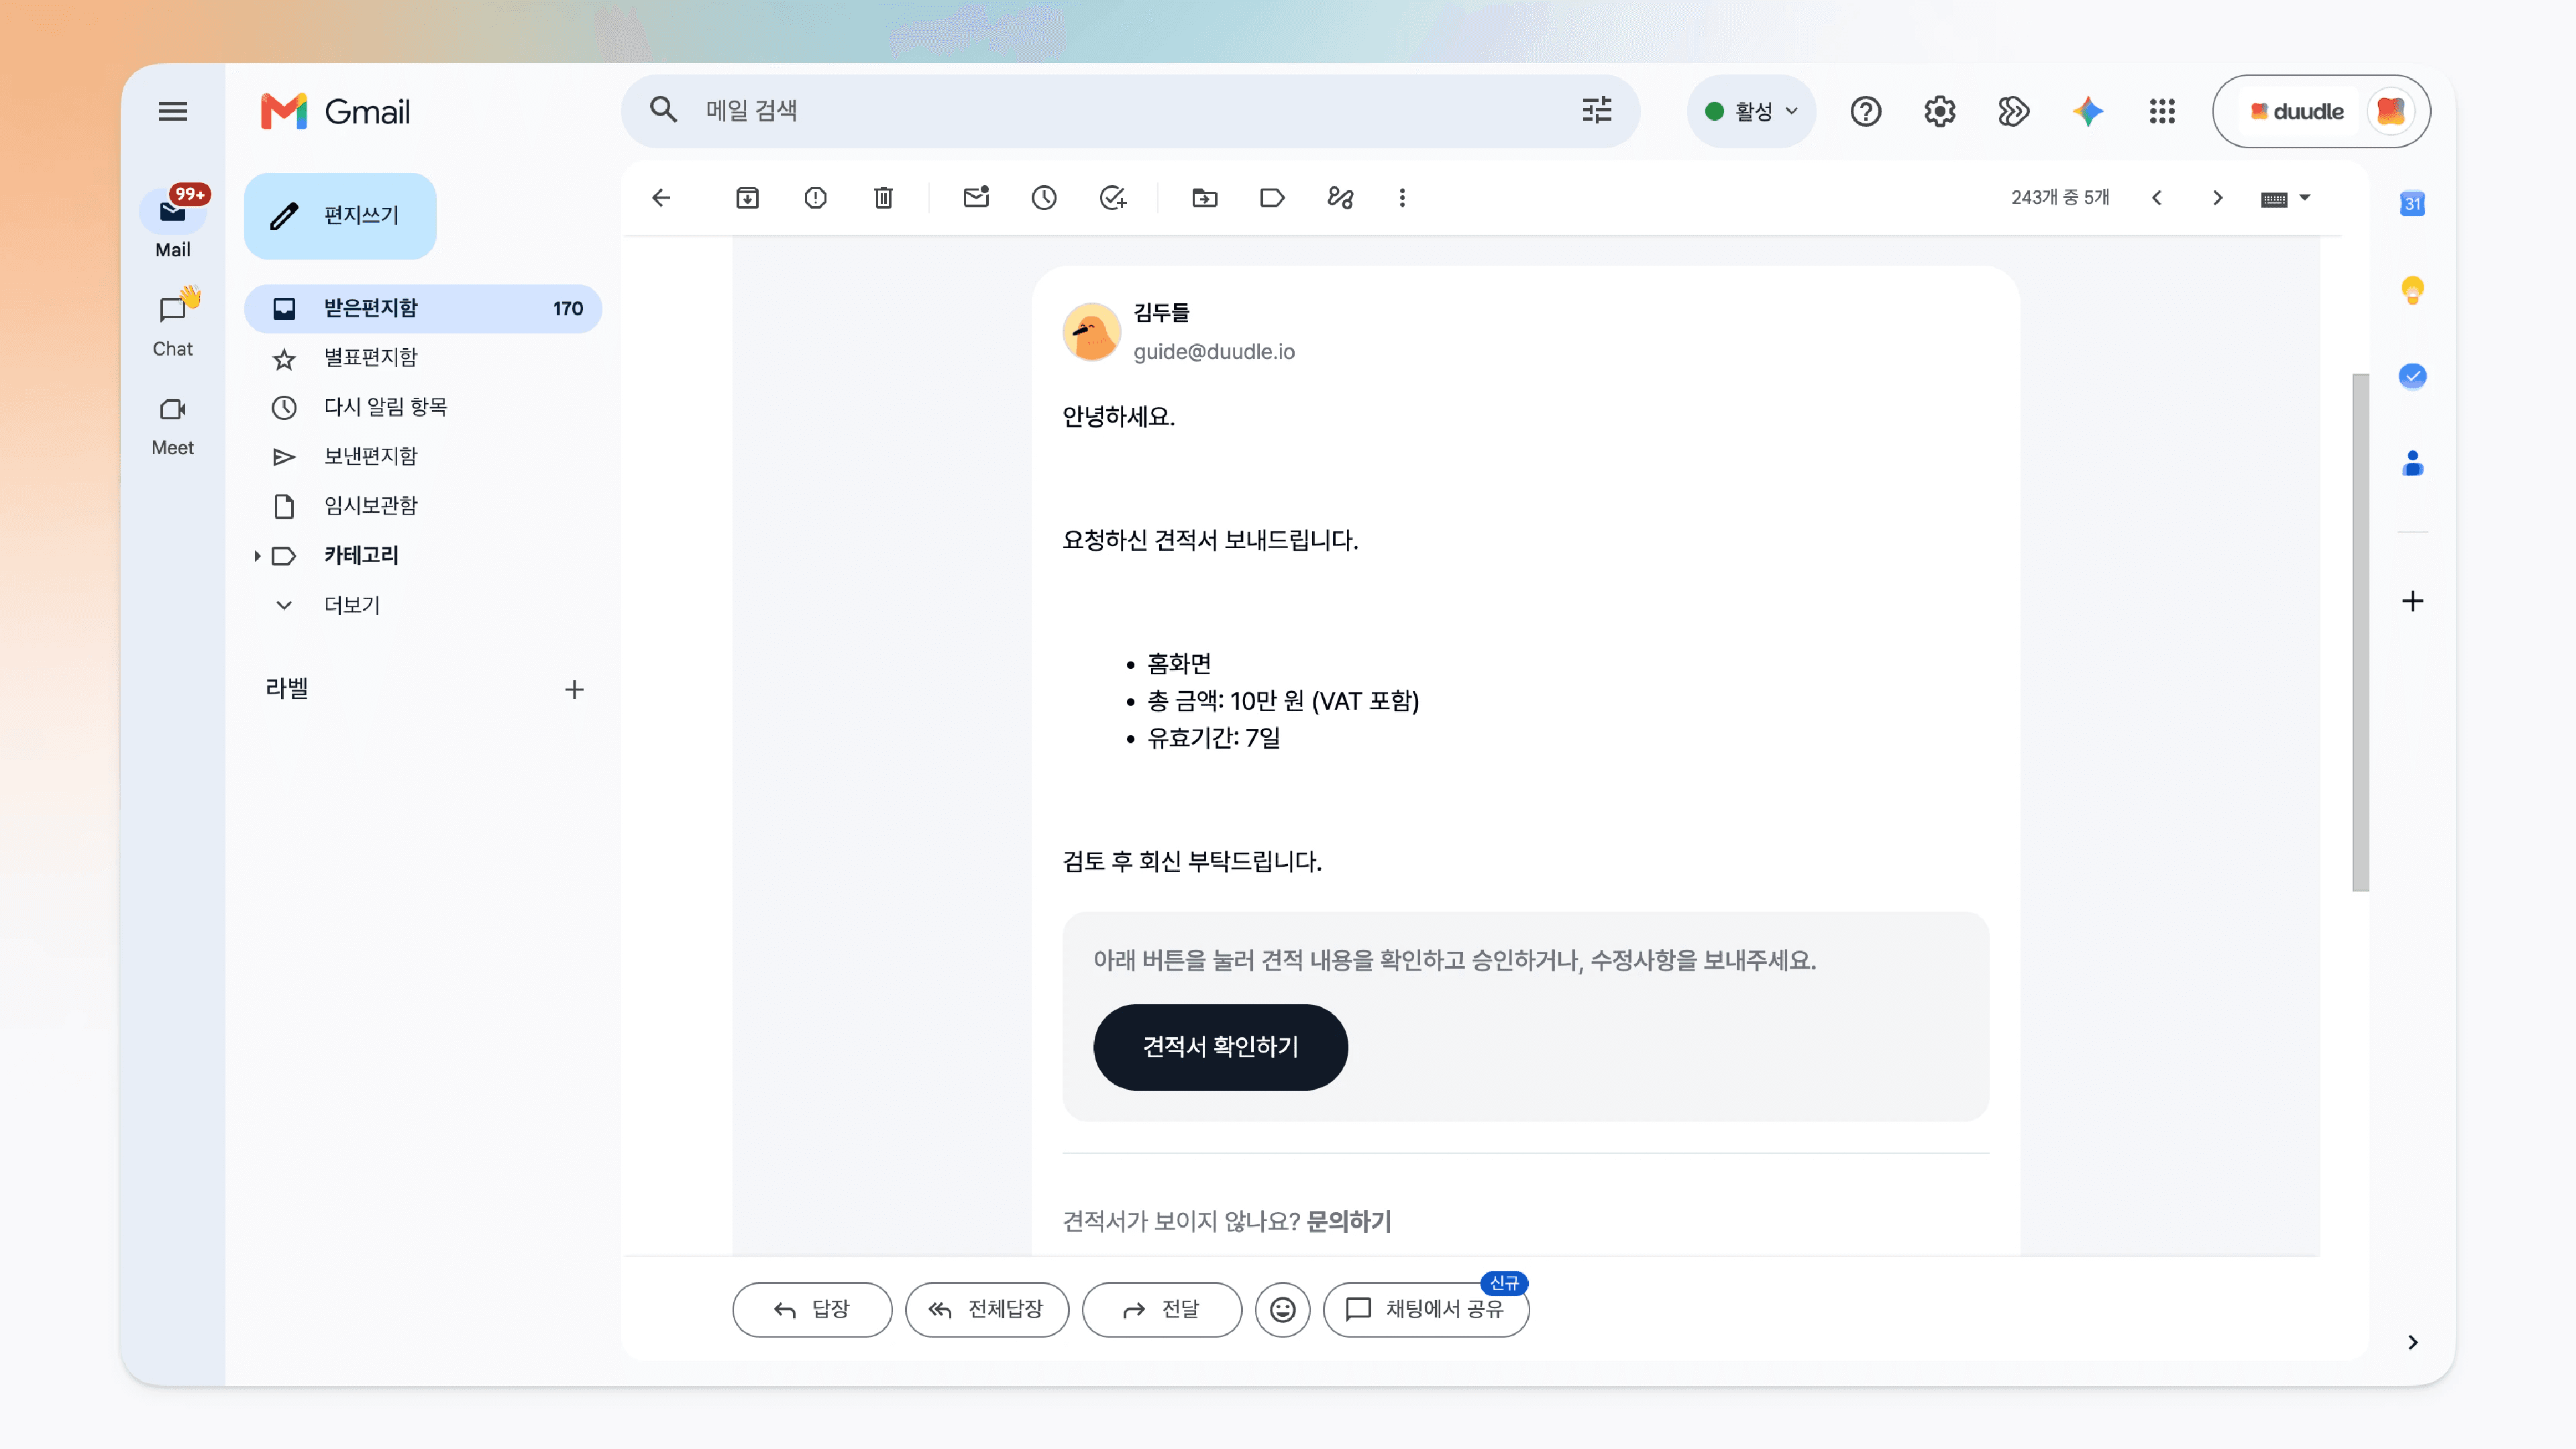Archive this email
Viewport: 2576px width, 1449px height.
(x=747, y=198)
